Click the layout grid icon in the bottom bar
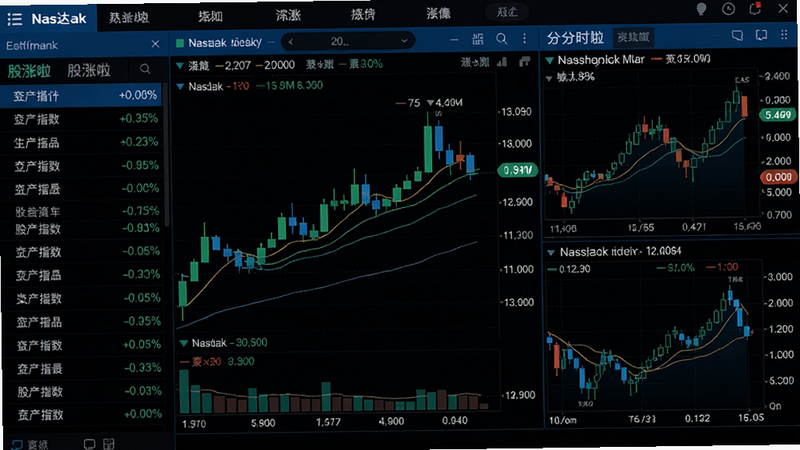This screenshot has width=800, height=450. coord(109,444)
